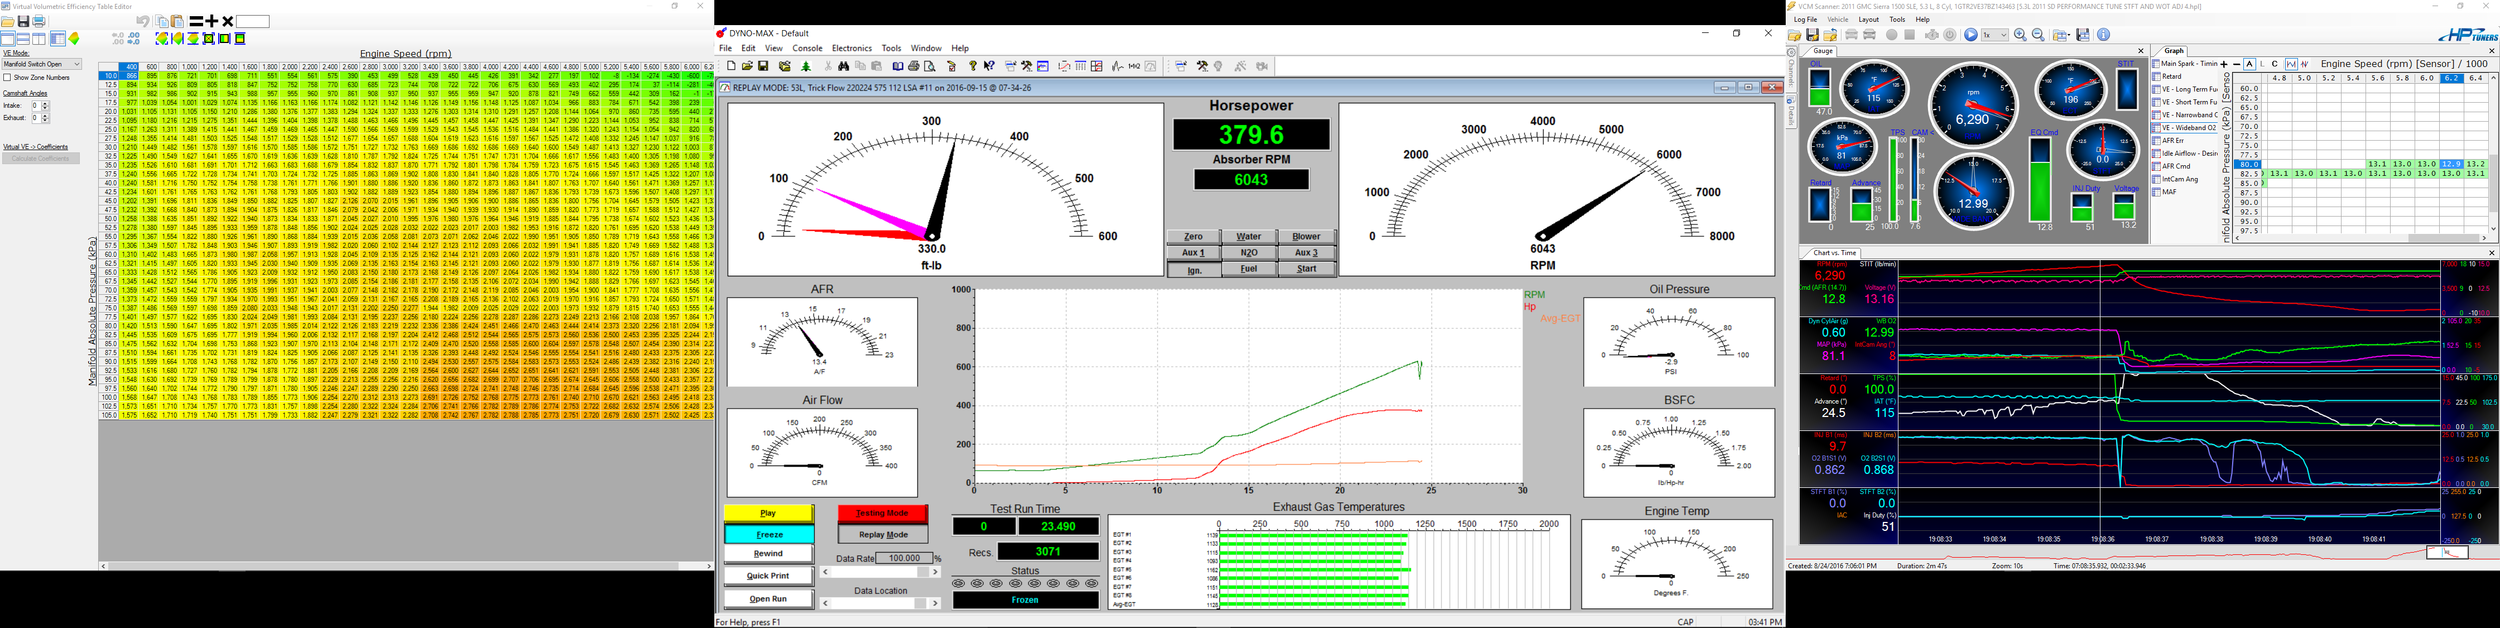This screenshot has width=2500, height=628.
Task: Switch to the Gauge tab
Action: (x=1823, y=51)
